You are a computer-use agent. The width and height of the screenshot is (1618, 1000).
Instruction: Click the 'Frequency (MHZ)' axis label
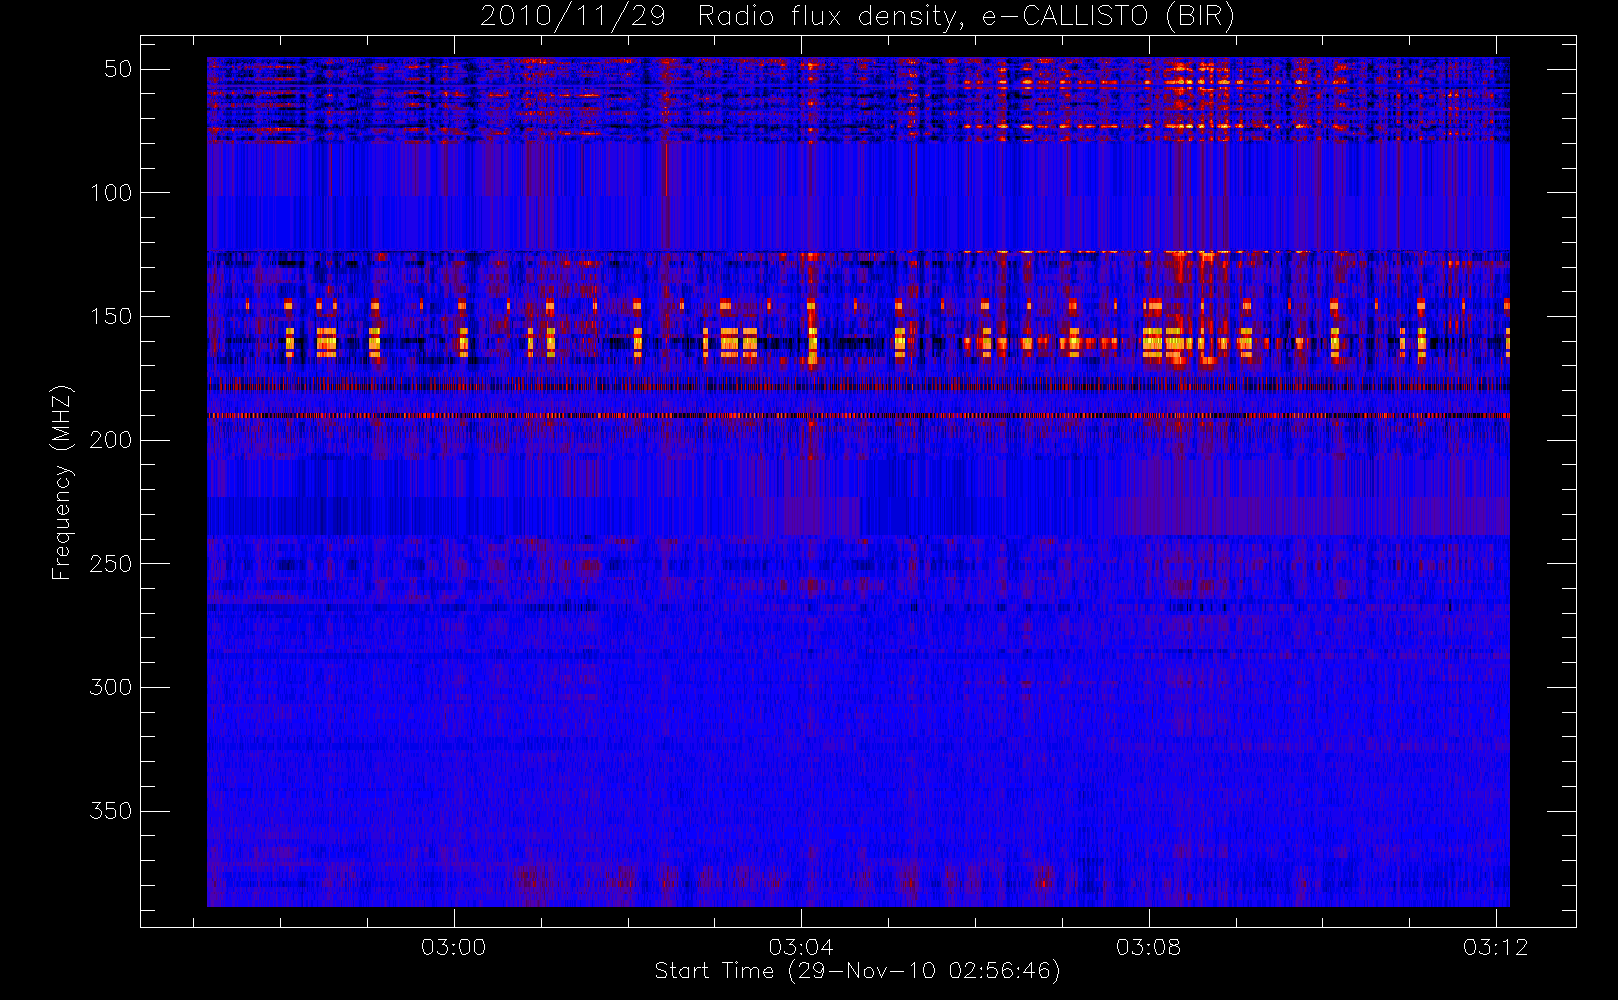pyautogui.click(x=62, y=482)
